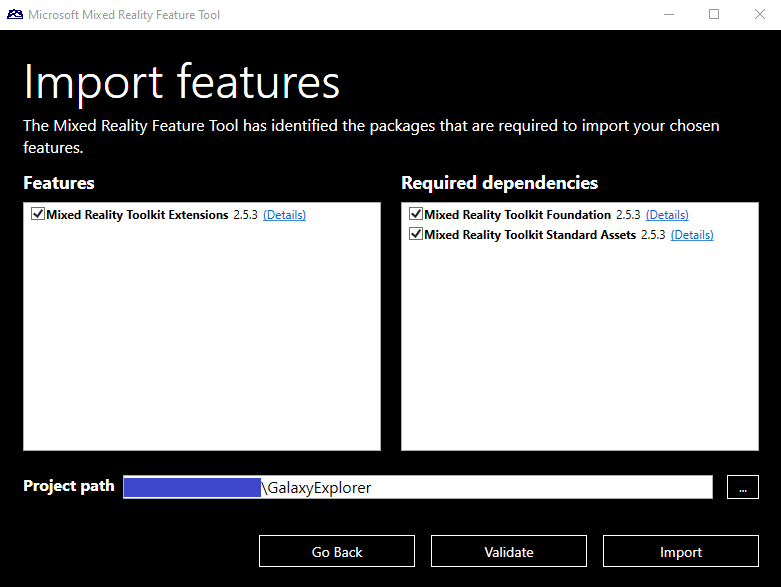Maximize the Feature Tool window
Image resolution: width=781 pixels, height=587 pixels.
click(x=714, y=15)
